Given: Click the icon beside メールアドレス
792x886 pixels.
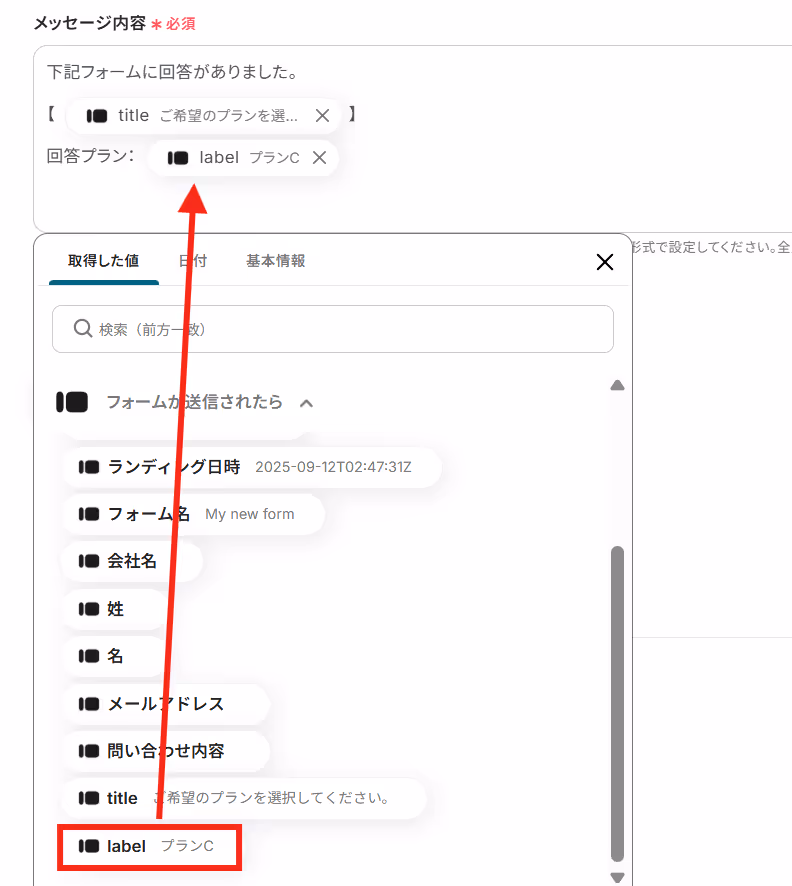Looking at the screenshot, I should [89, 703].
